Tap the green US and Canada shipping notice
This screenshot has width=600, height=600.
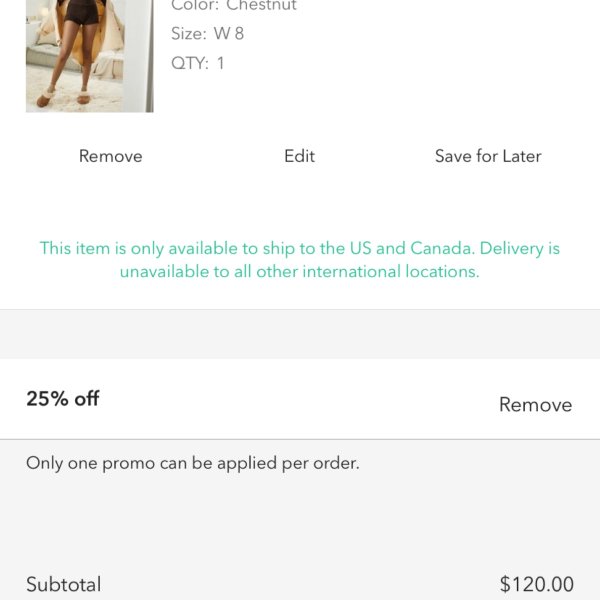pyautogui.click(x=300, y=260)
